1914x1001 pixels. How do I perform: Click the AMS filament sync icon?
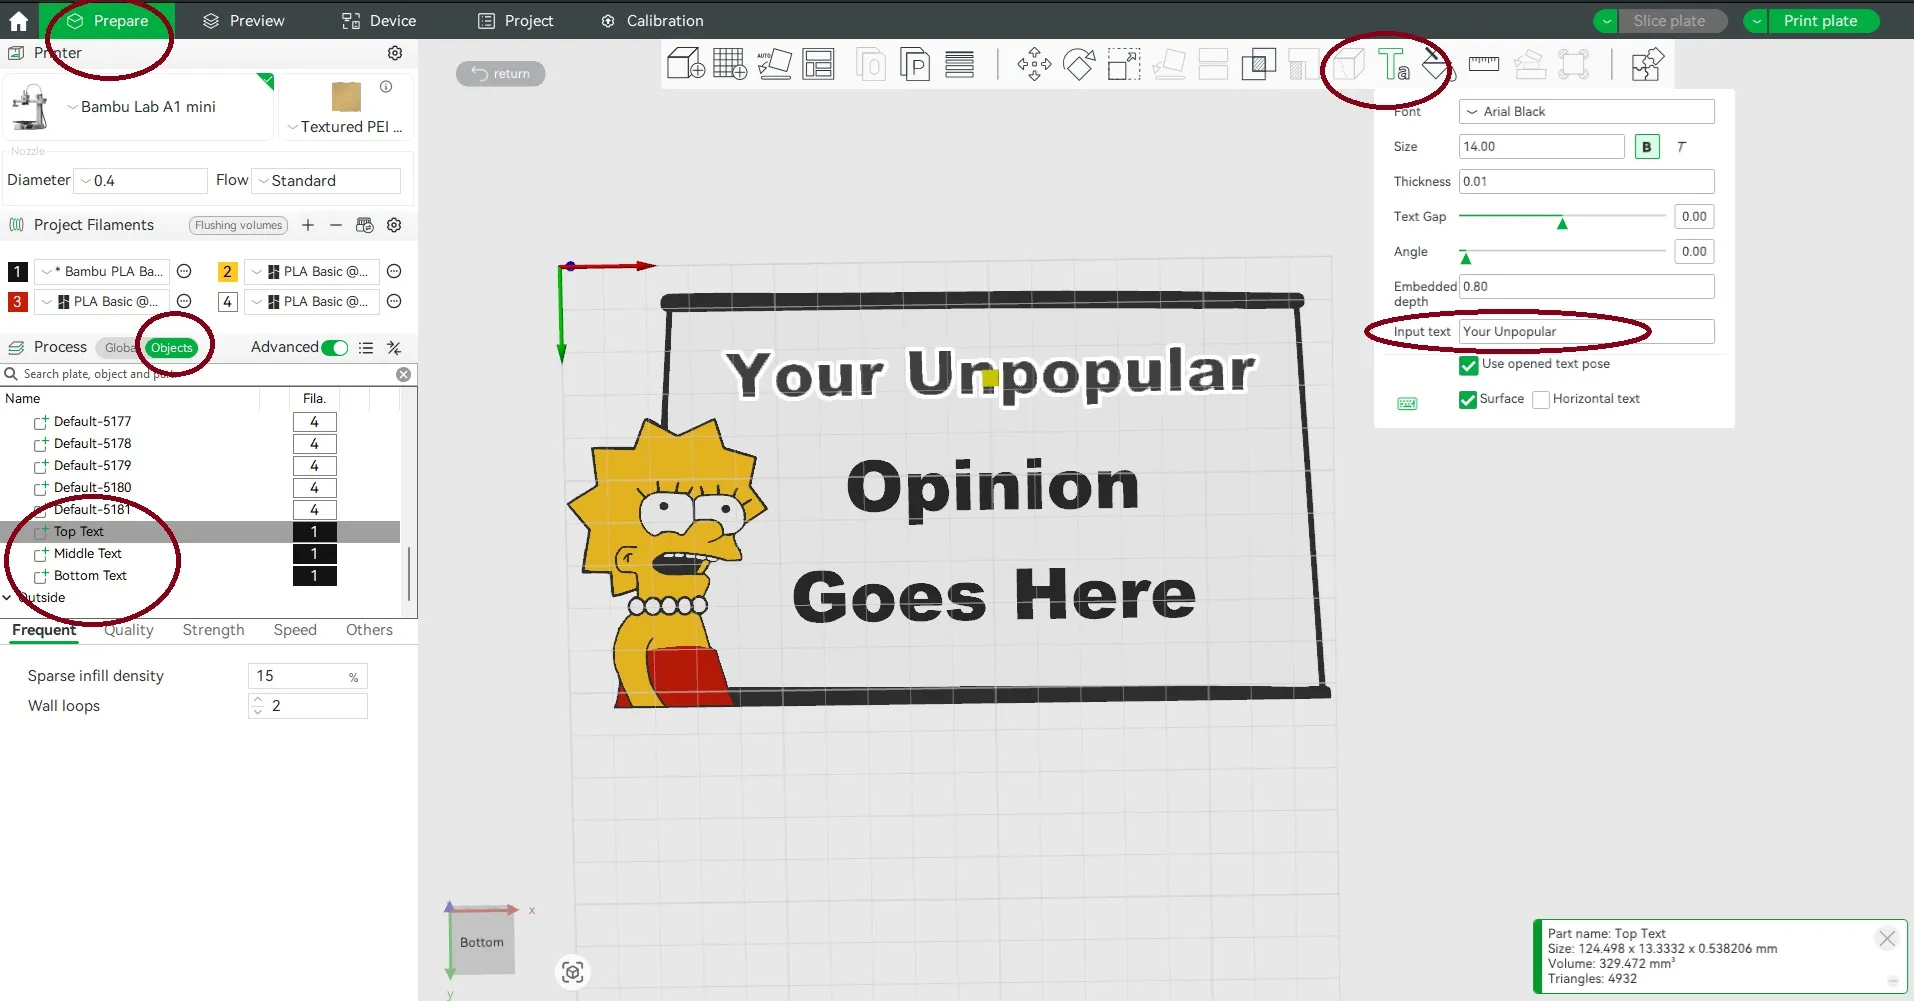click(x=365, y=225)
